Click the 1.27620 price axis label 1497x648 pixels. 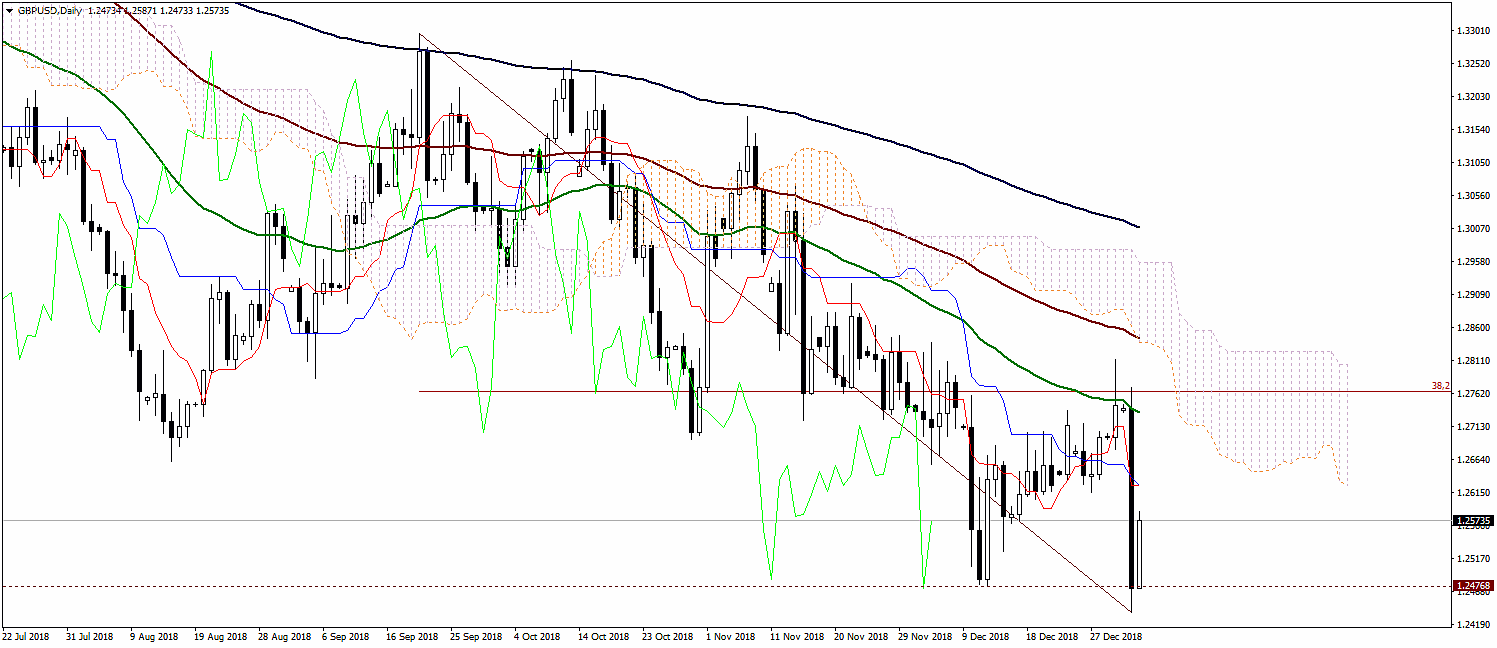pos(1473,394)
